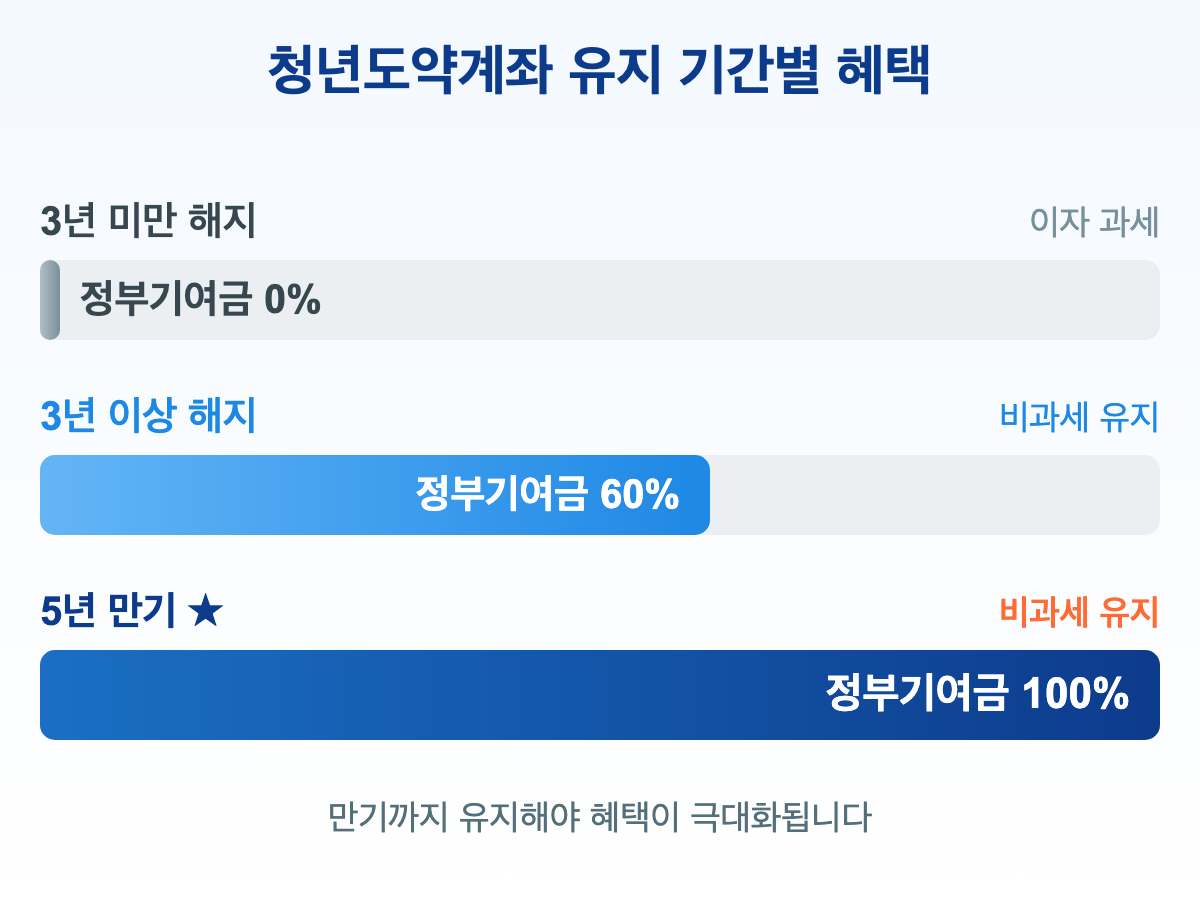Select the 3년 미만 해지 heading
The width and height of the screenshot is (1200, 900).
[x=148, y=221]
